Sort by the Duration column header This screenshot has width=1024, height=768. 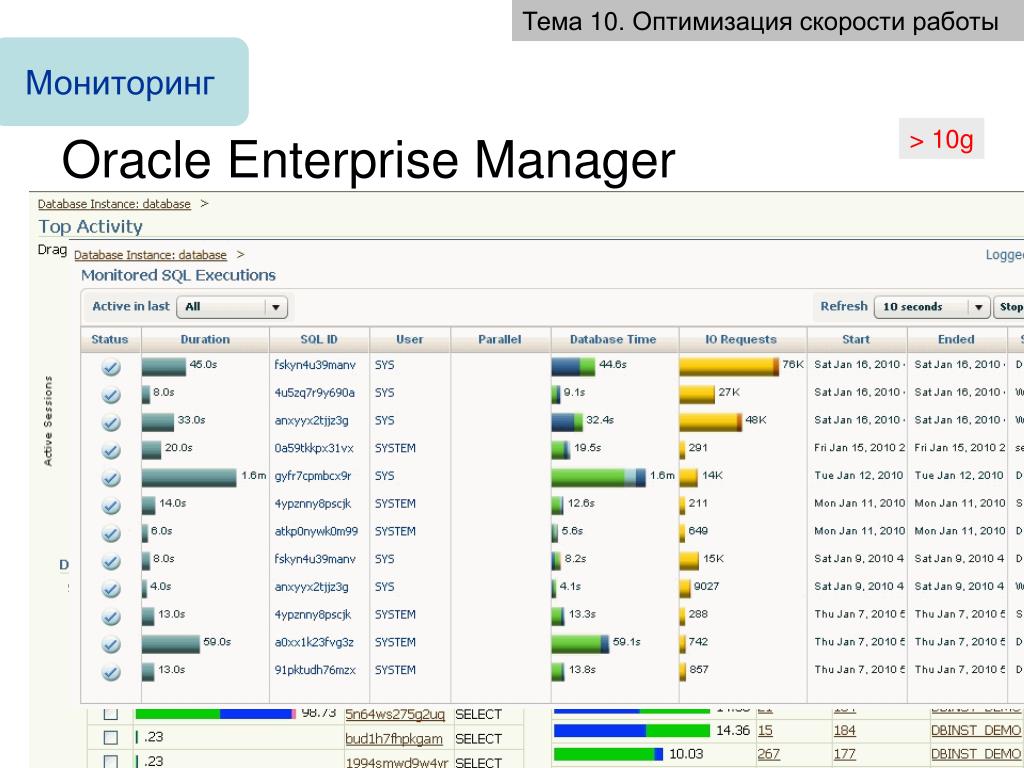pos(205,340)
